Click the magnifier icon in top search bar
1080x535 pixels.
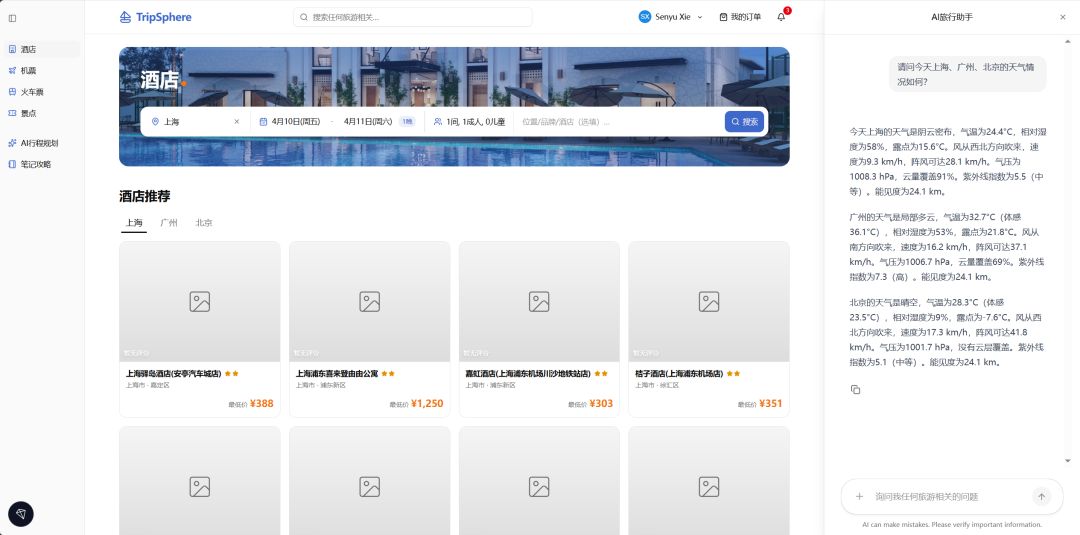click(304, 17)
